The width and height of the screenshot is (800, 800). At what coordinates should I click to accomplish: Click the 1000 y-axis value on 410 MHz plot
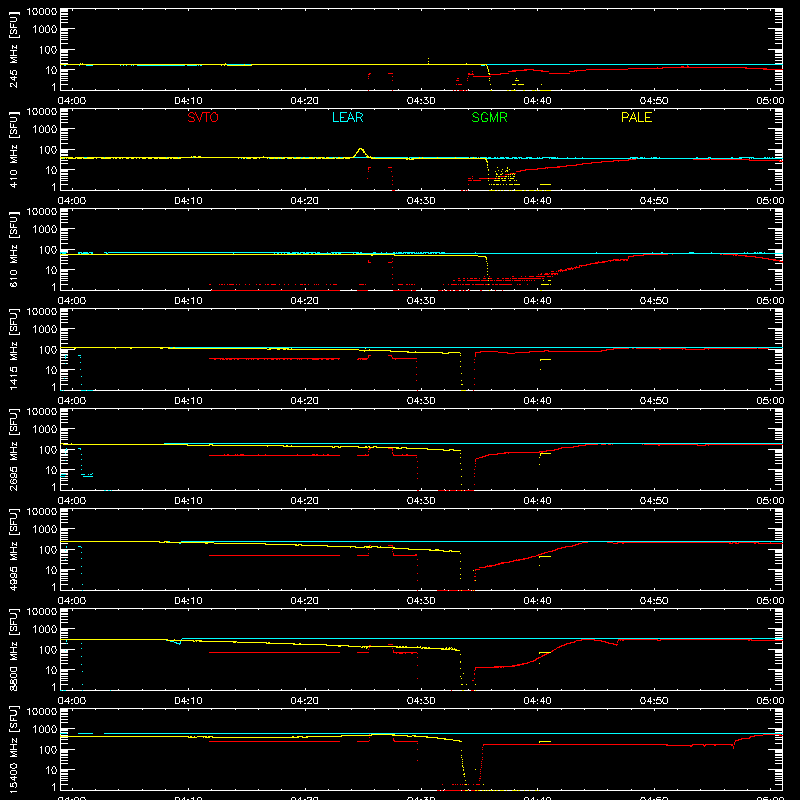tap(45, 130)
